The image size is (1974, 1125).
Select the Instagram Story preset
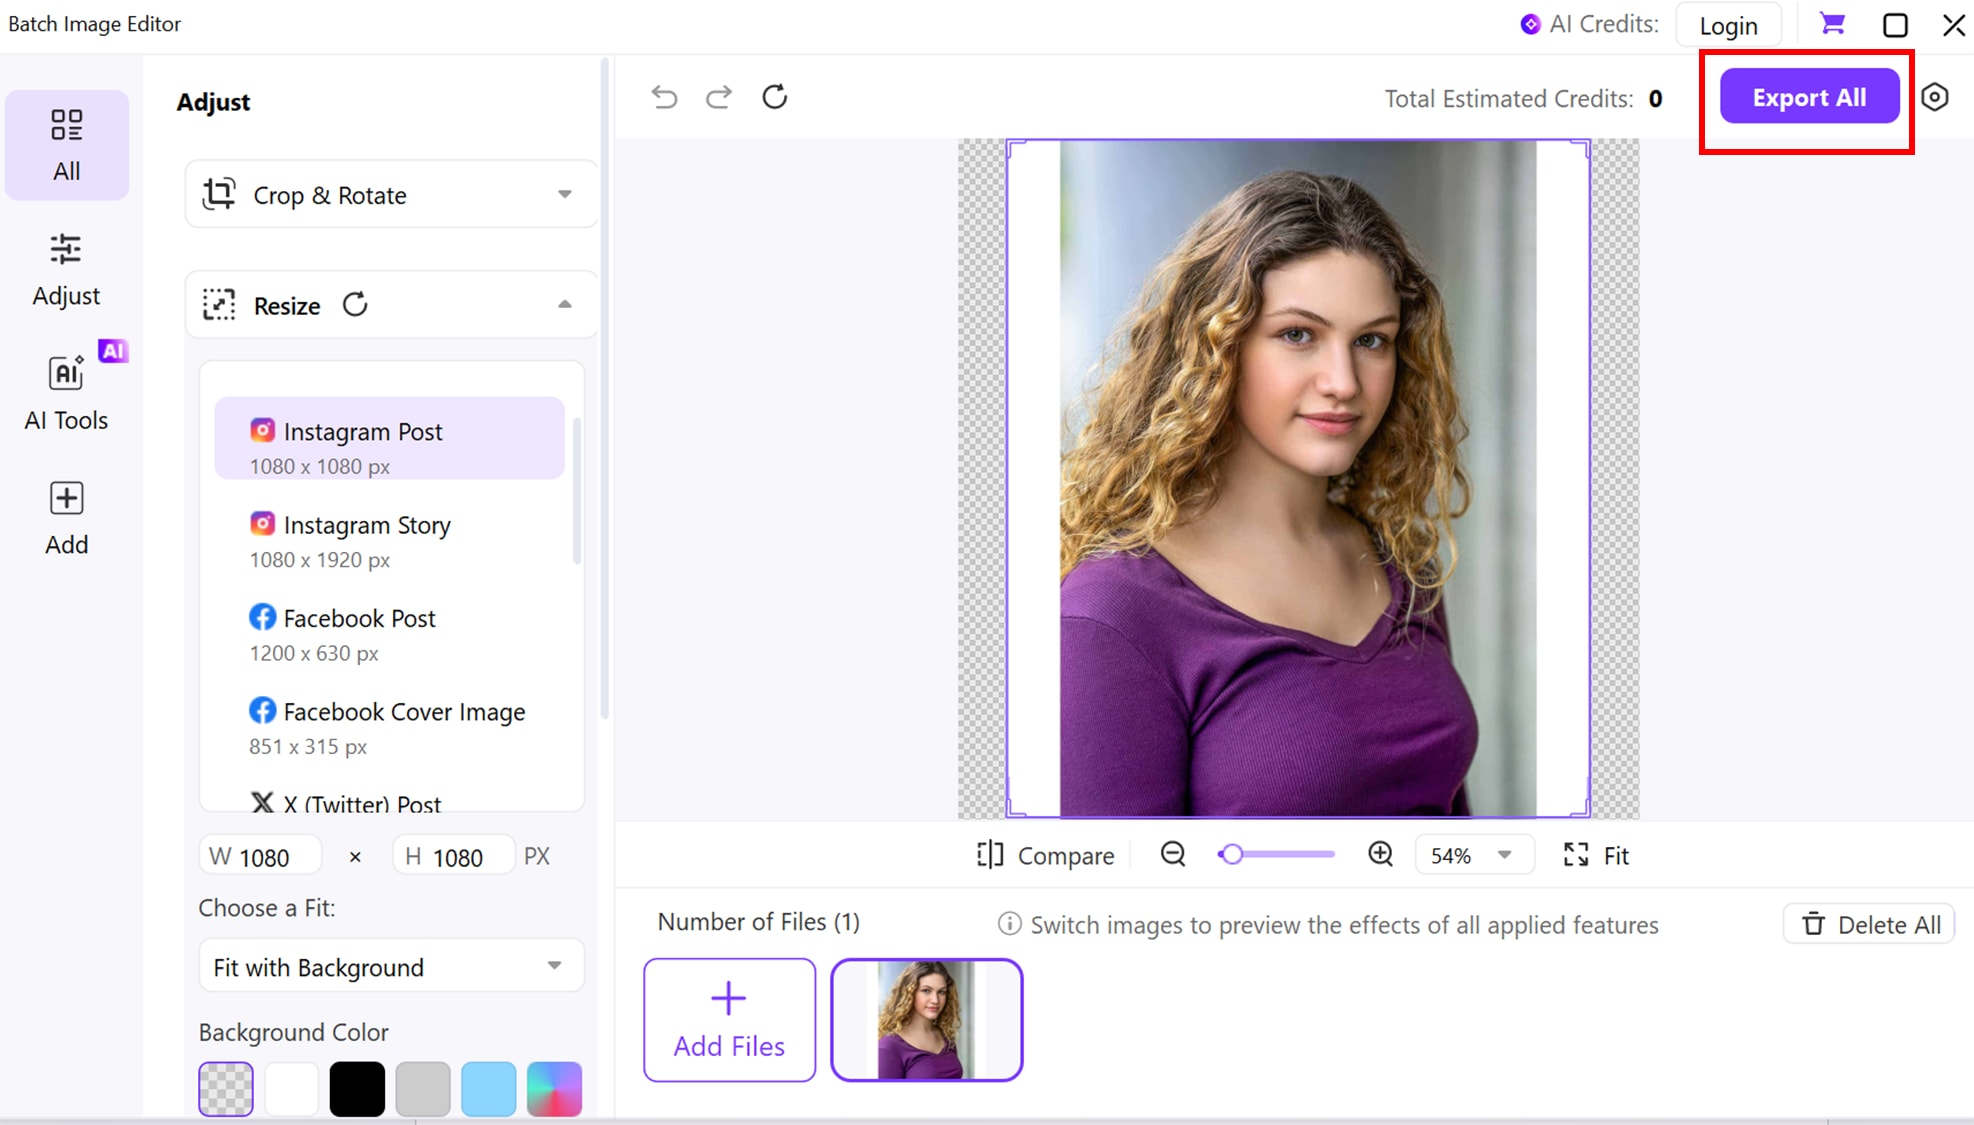click(367, 540)
